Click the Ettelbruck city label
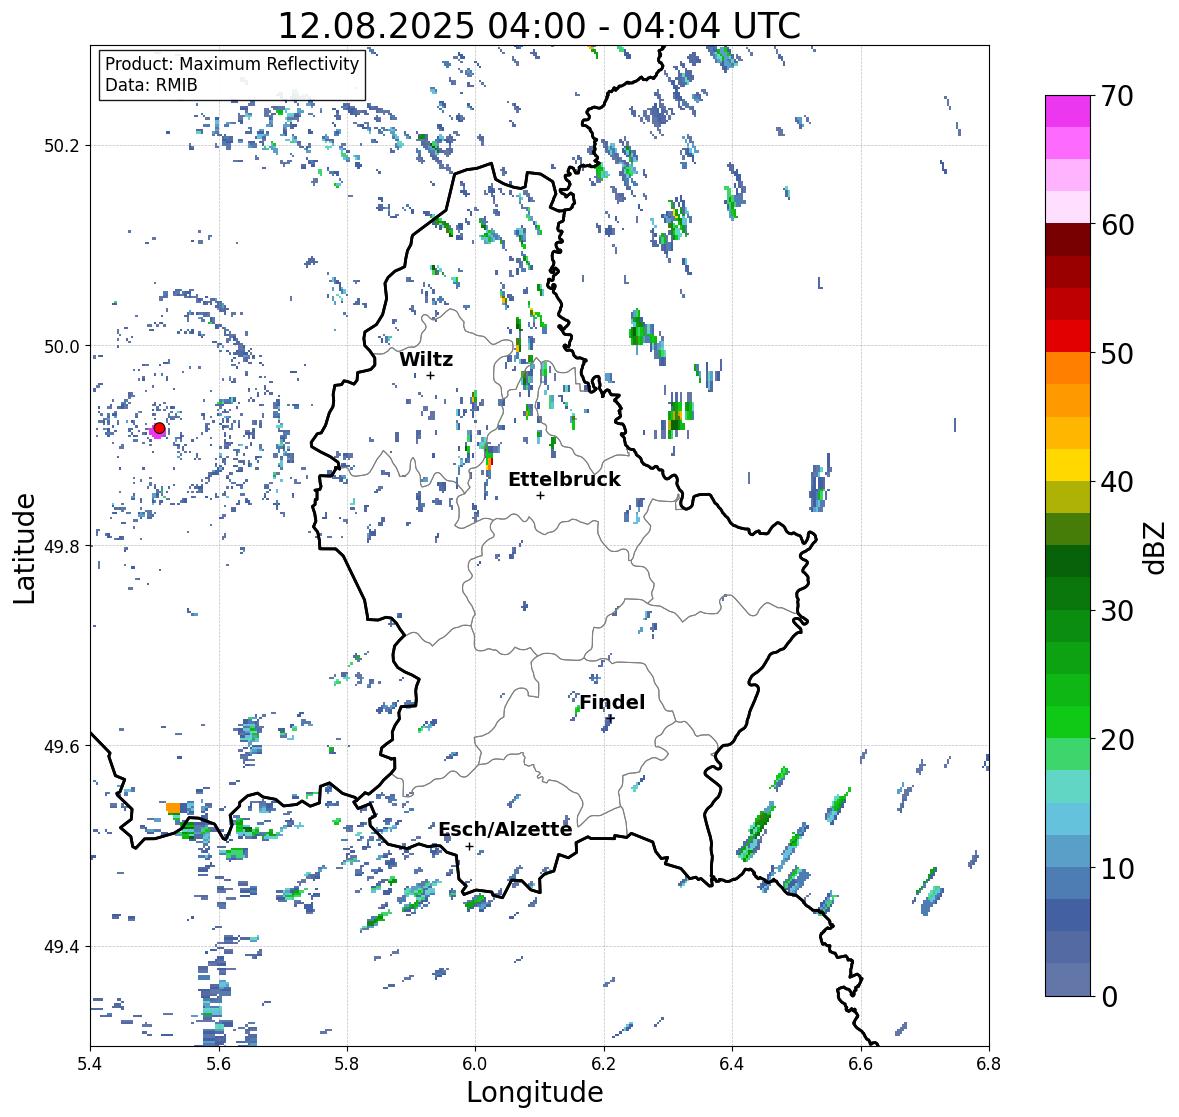Image resolution: width=1179 pixels, height=1117 pixels. pos(565,479)
